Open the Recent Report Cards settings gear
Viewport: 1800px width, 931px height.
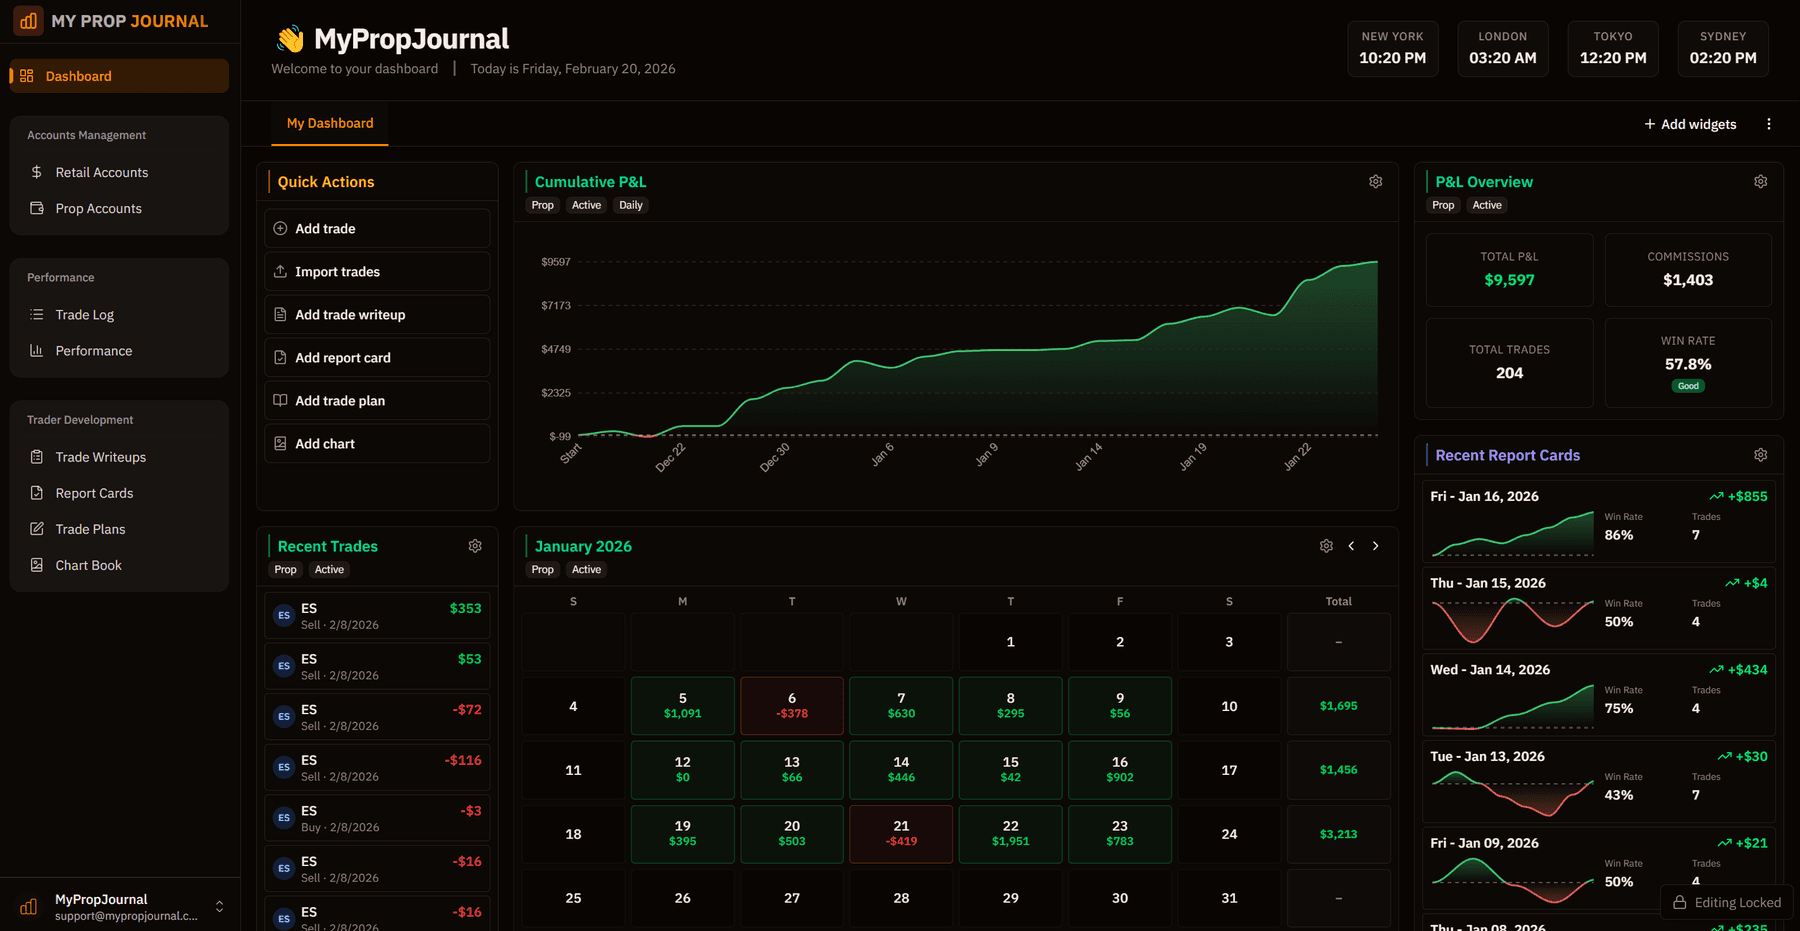[1760, 454]
